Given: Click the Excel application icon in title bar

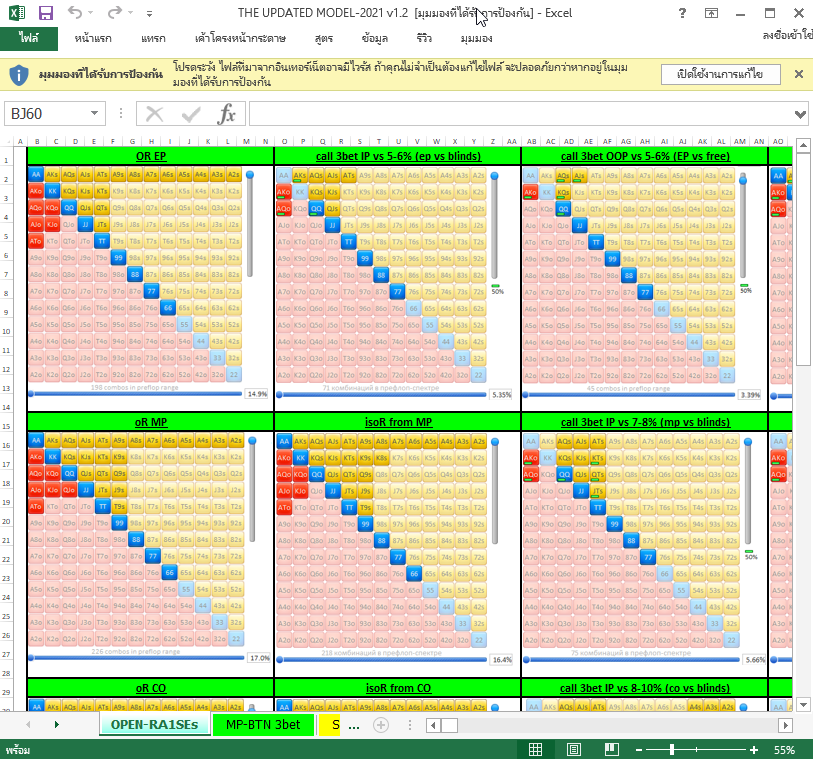Looking at the screenshot, I should click(x=17, y=12).
